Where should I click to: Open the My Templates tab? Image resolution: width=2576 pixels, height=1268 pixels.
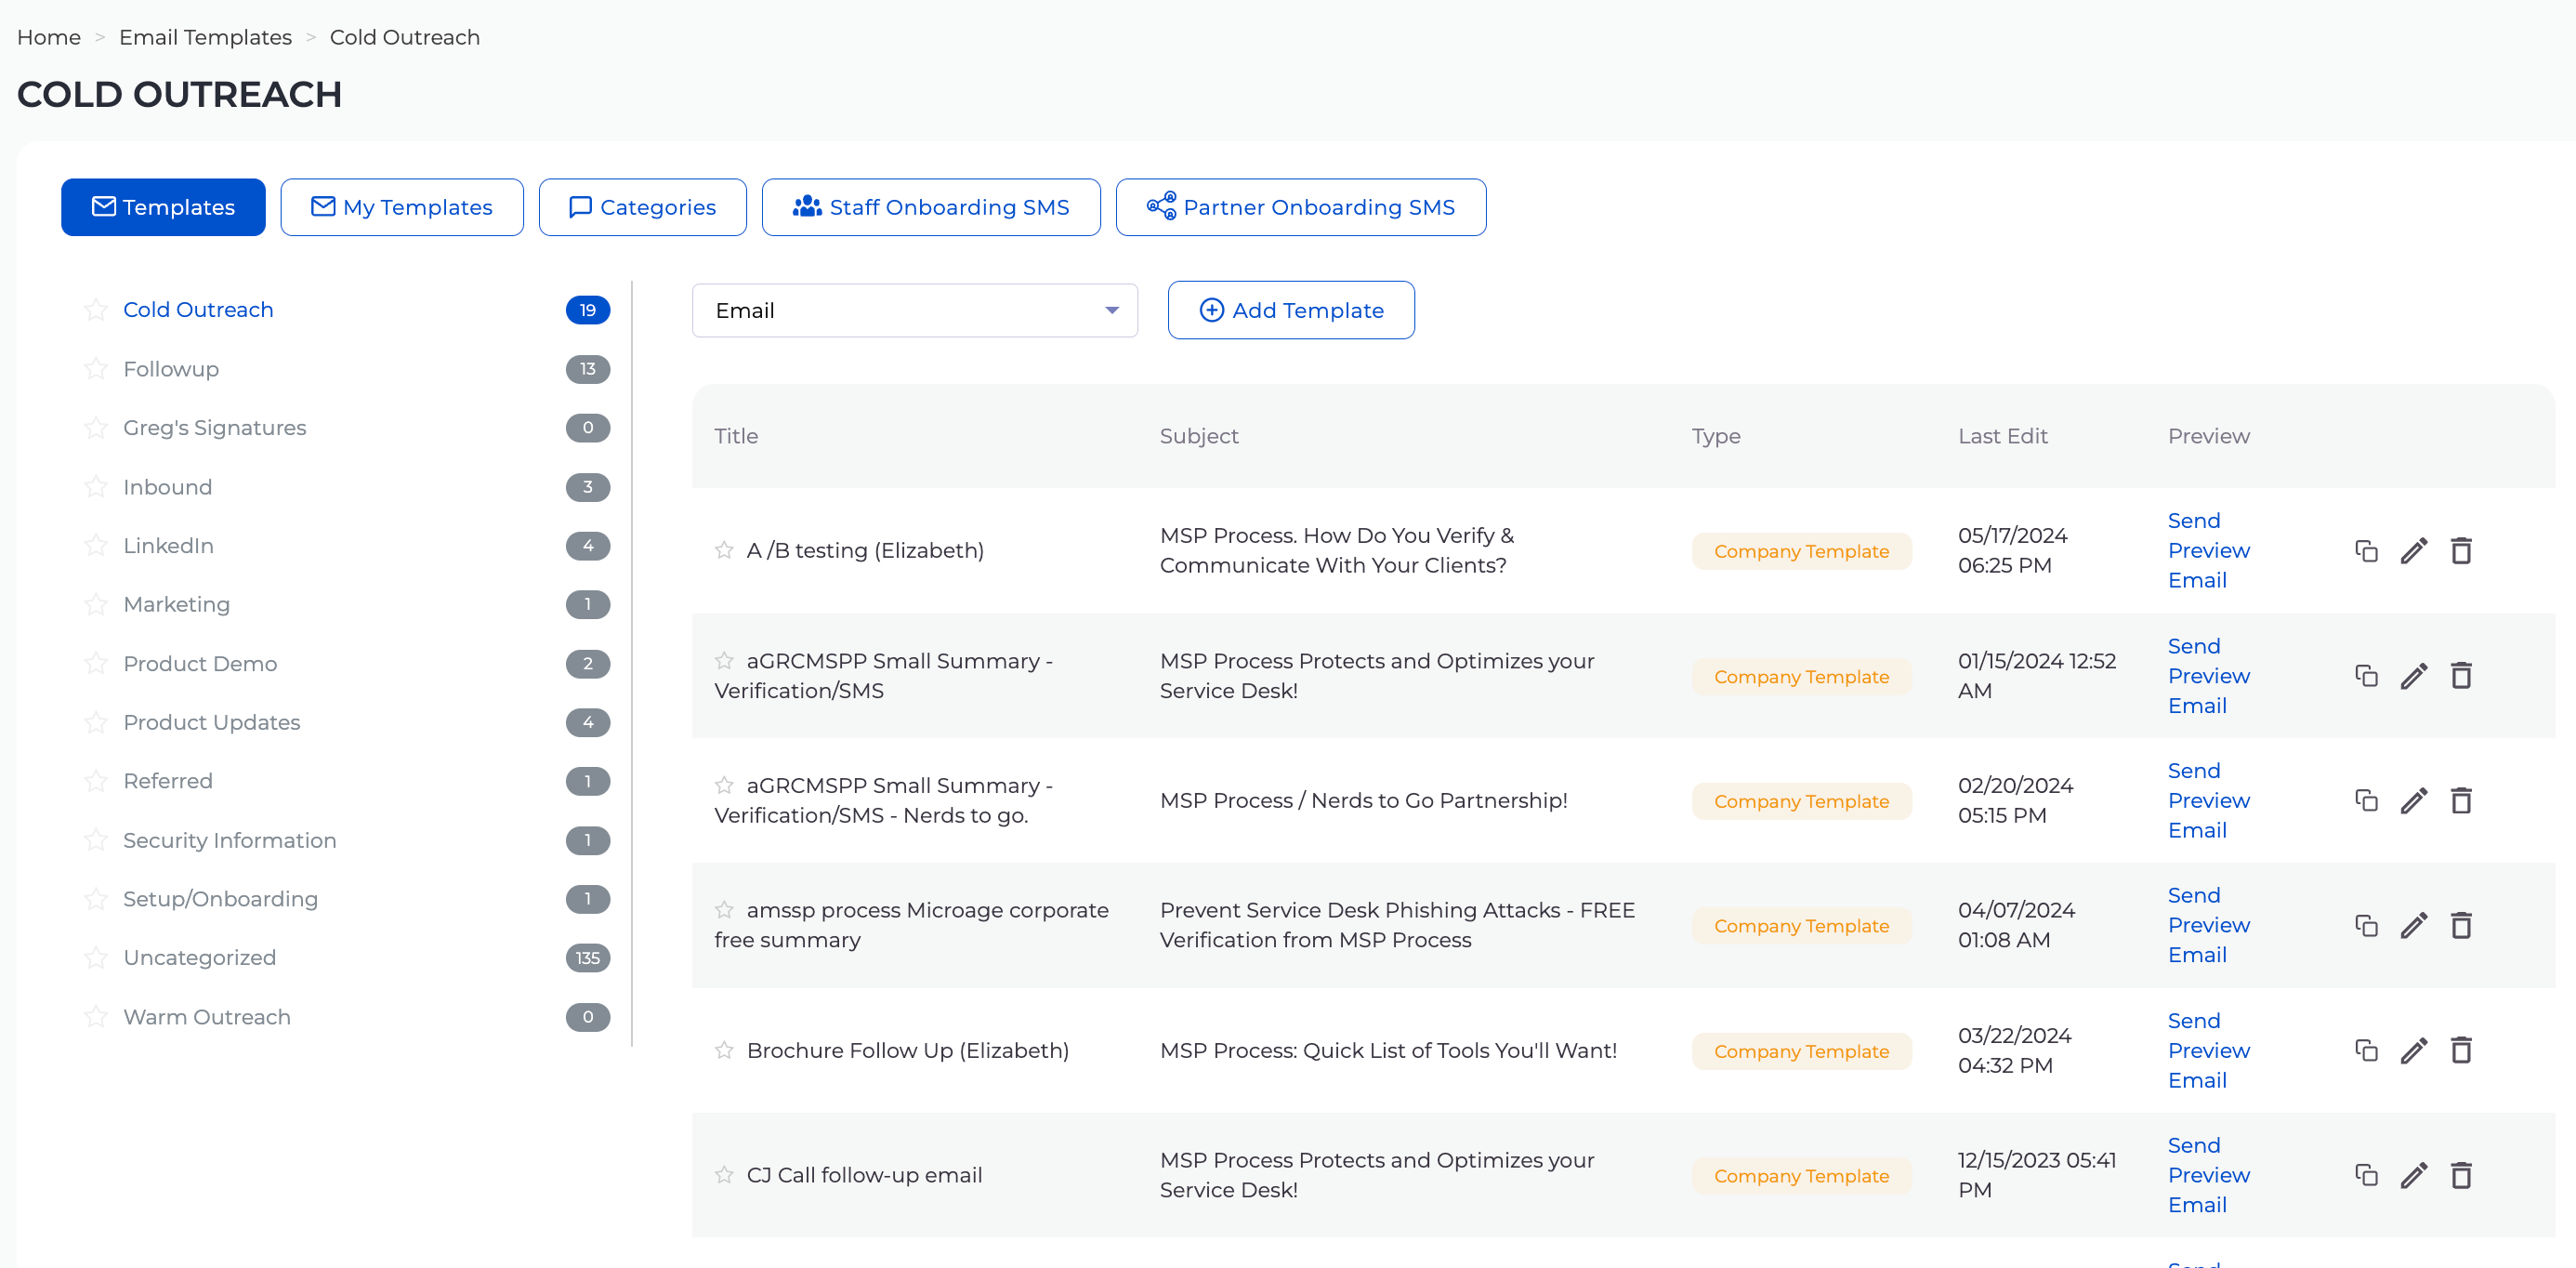(x=402, y=207)
